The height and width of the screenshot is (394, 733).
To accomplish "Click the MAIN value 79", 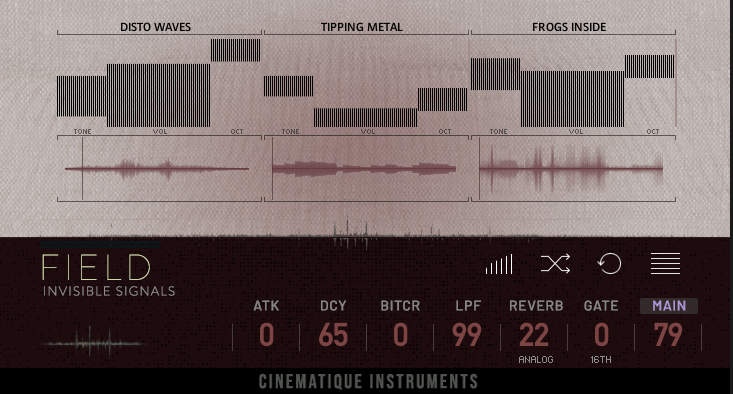I will (x=668, y=336).
